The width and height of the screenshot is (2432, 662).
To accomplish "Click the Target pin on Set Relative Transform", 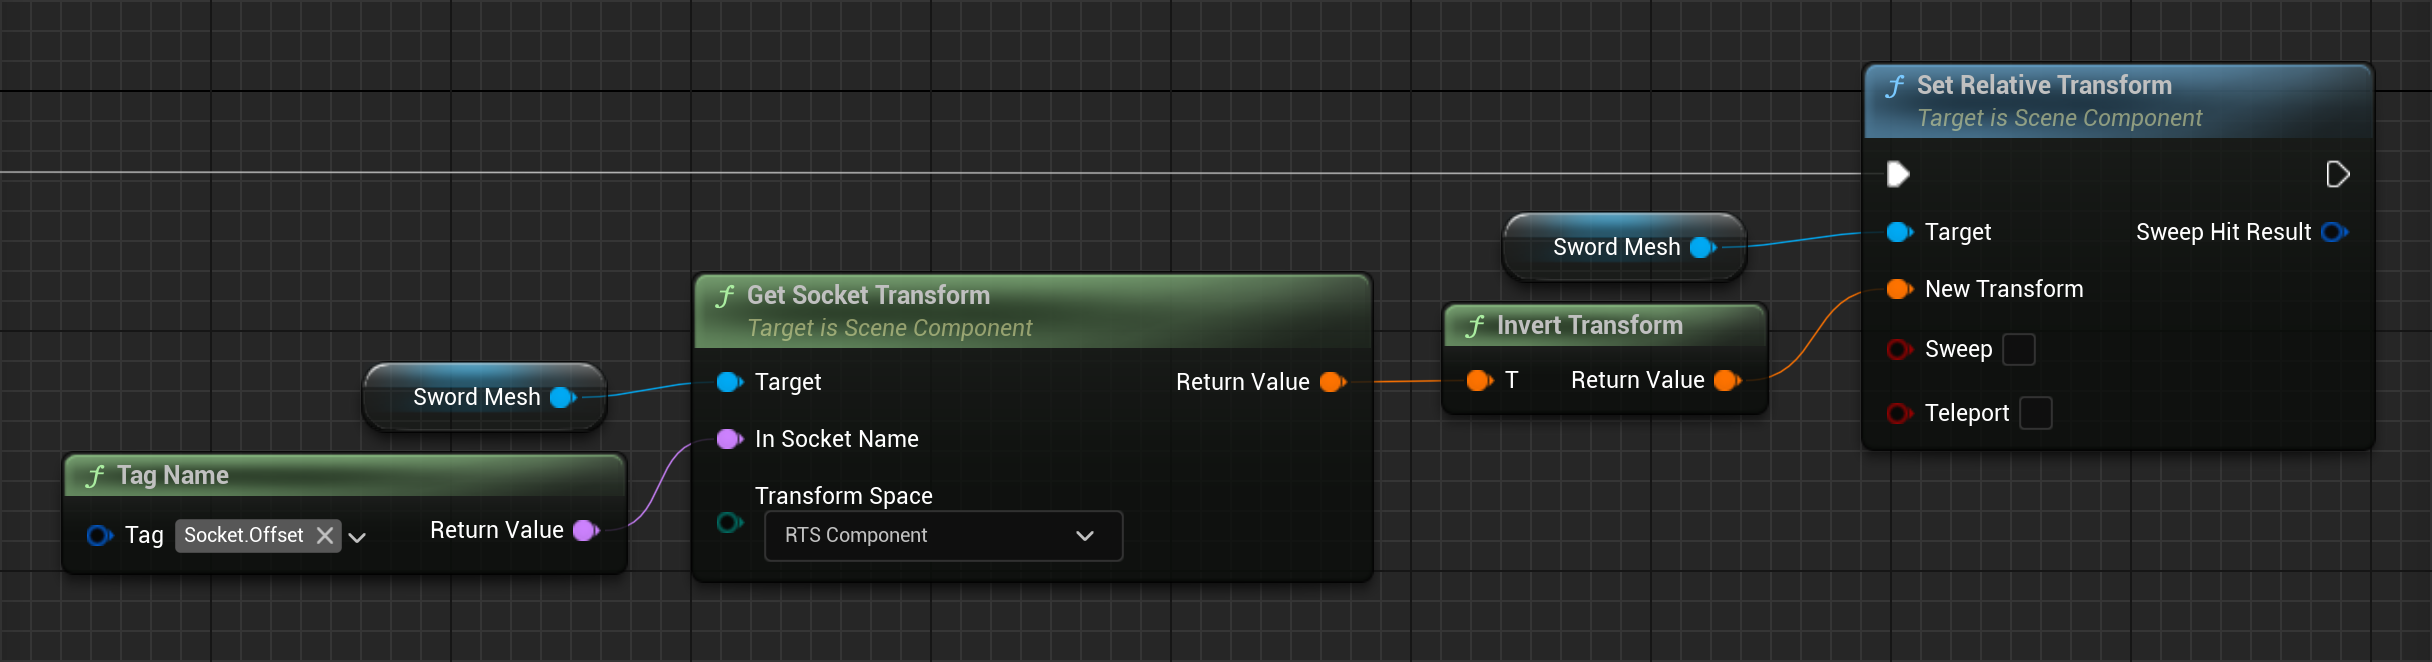I will click(1899, 232).
